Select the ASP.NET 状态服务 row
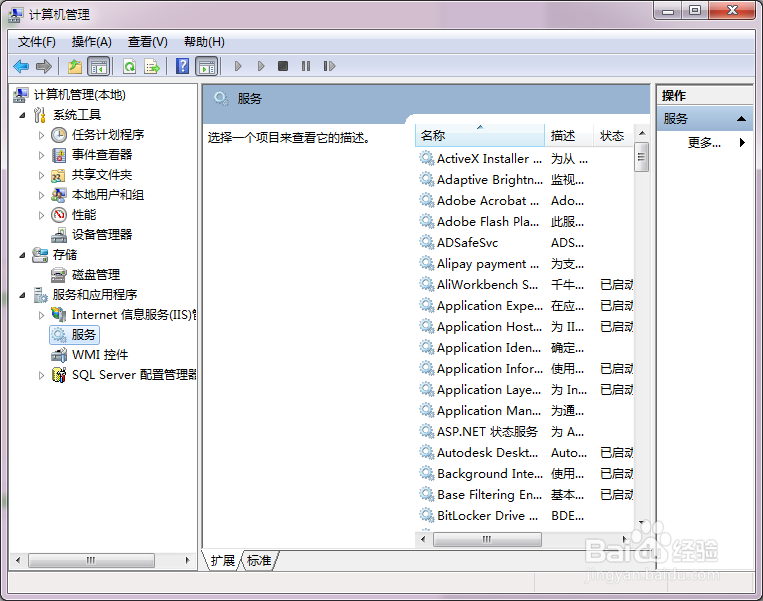The image size is (763, 601). (525, 431)
